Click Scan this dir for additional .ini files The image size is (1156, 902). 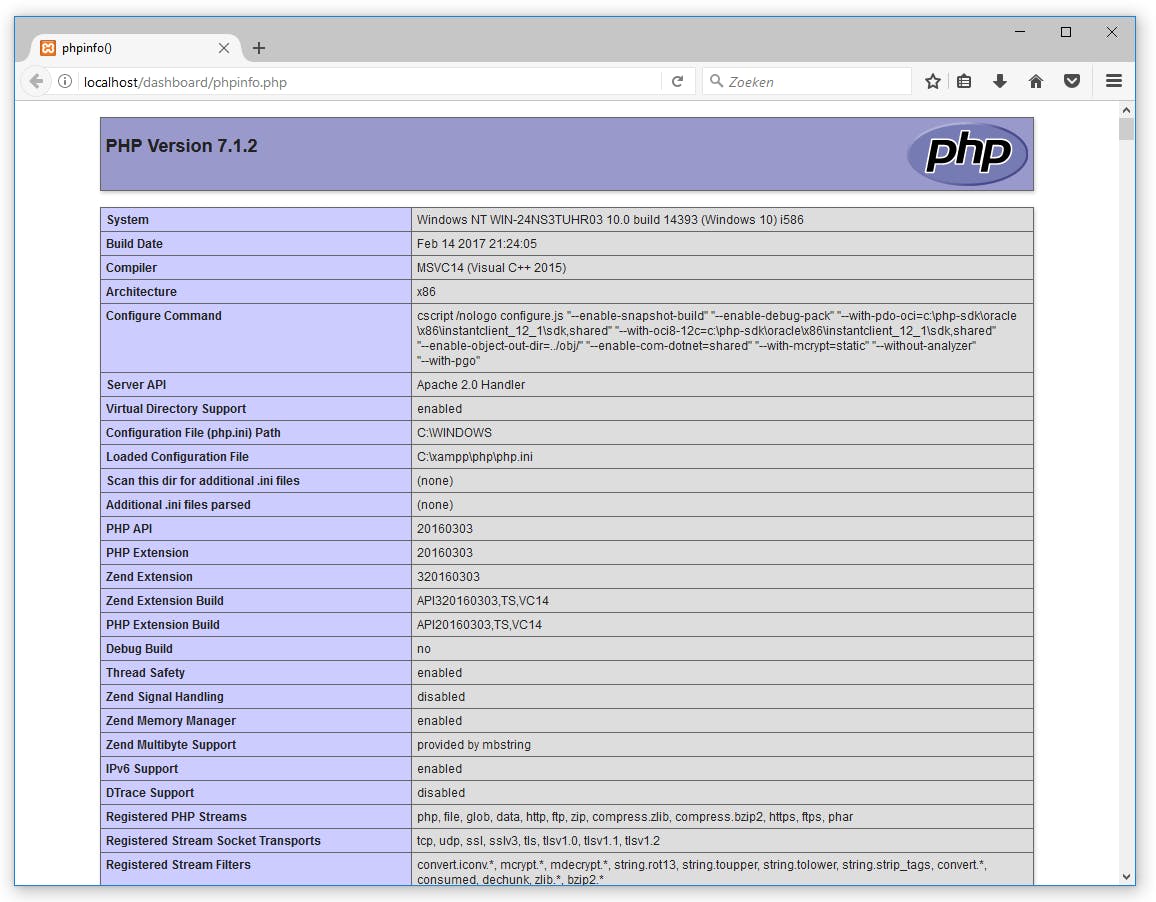203,481
